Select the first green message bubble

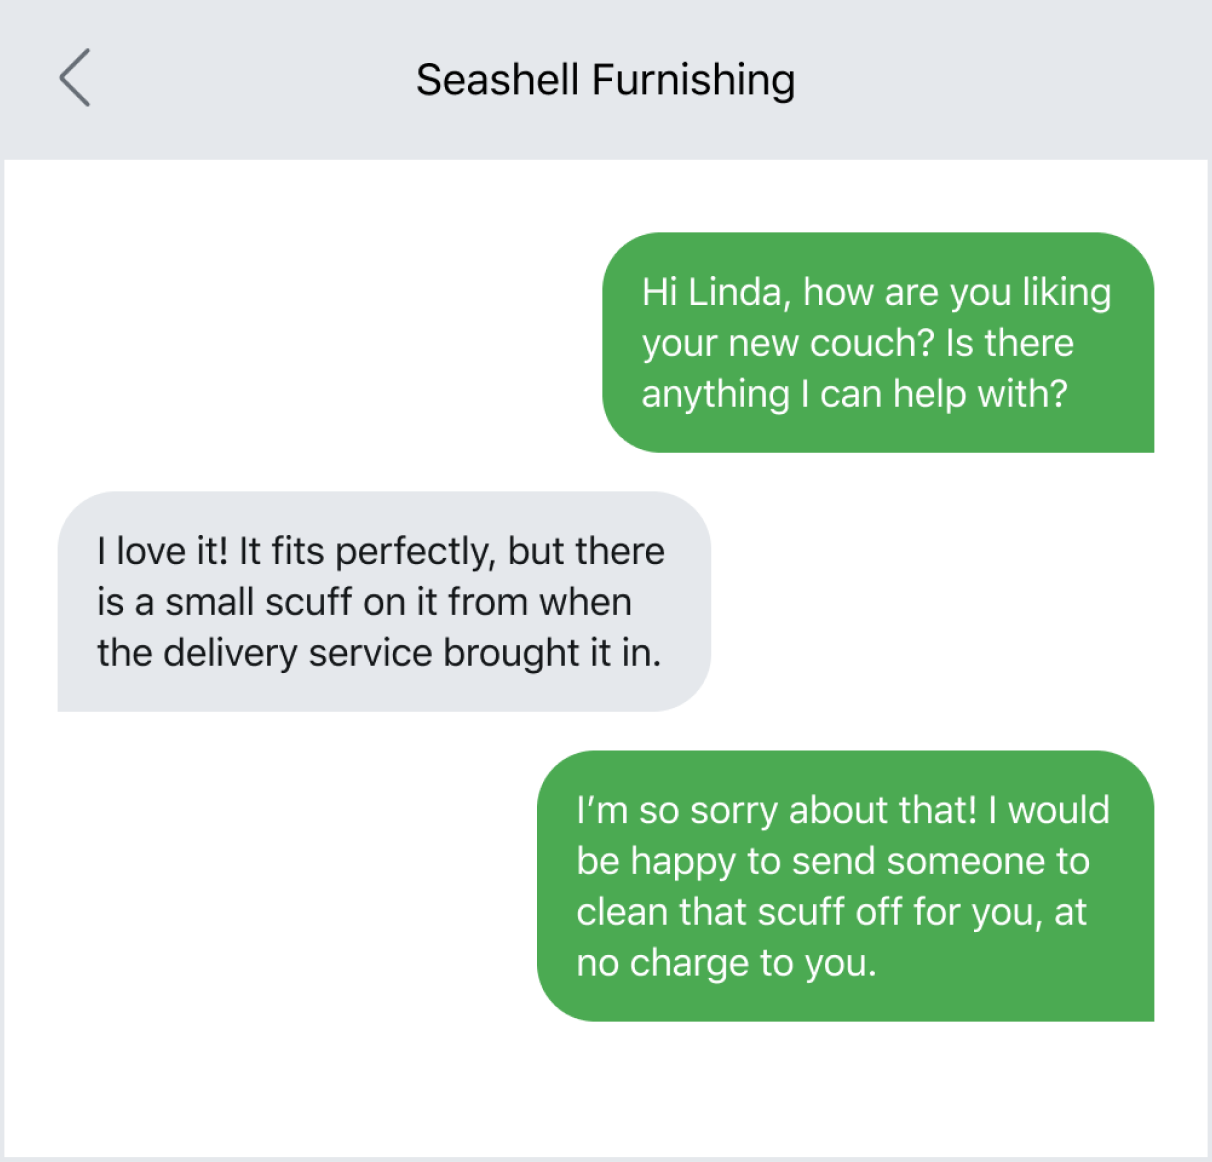click(877, 342)
